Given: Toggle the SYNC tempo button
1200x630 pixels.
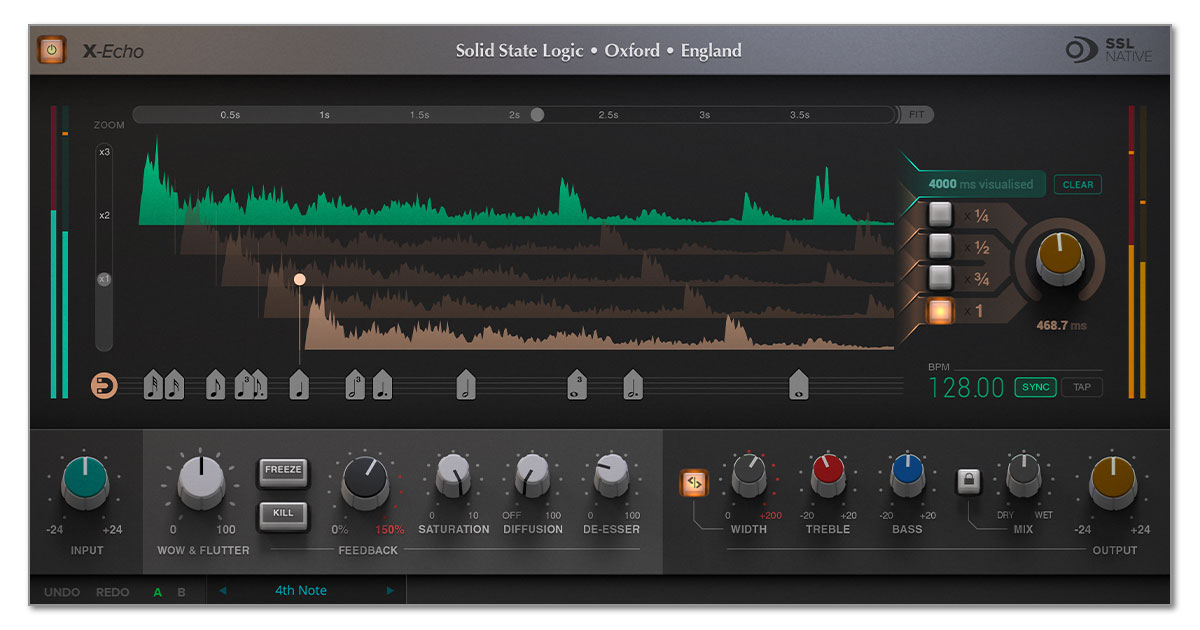Looking at the screenshot, I should 1035,387.
